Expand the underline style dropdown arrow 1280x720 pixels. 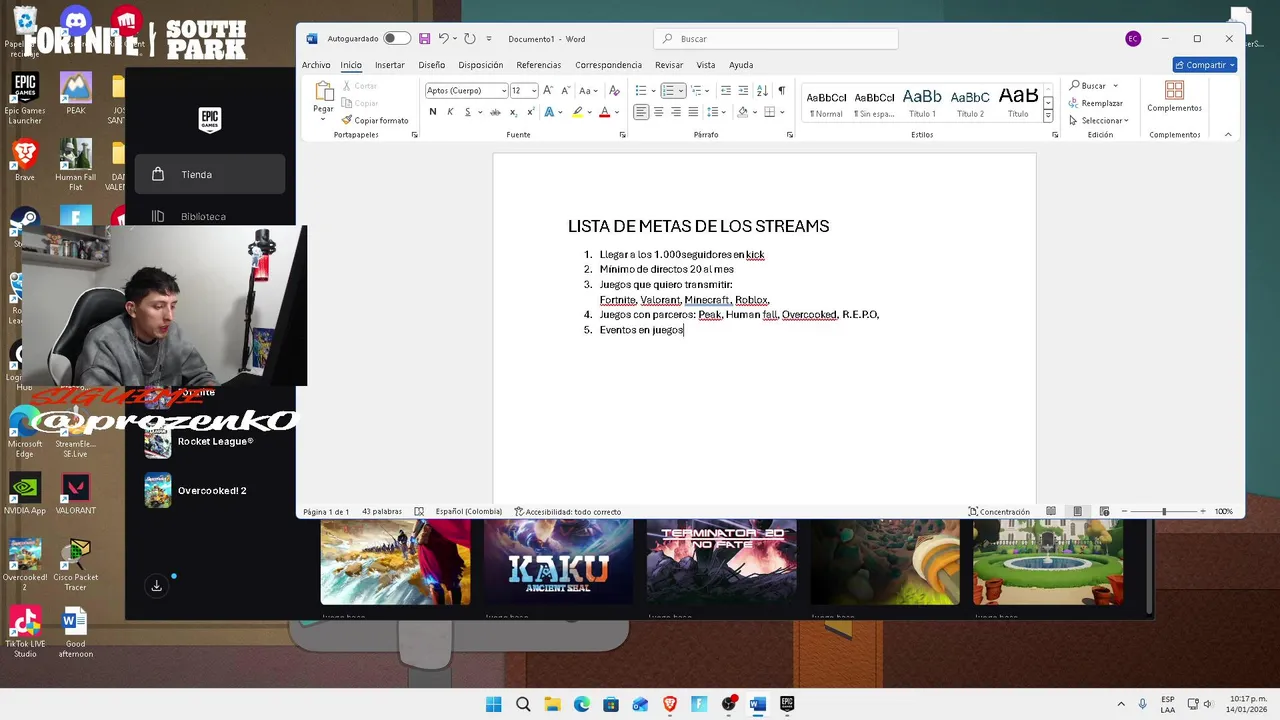[x=479, y=112]
